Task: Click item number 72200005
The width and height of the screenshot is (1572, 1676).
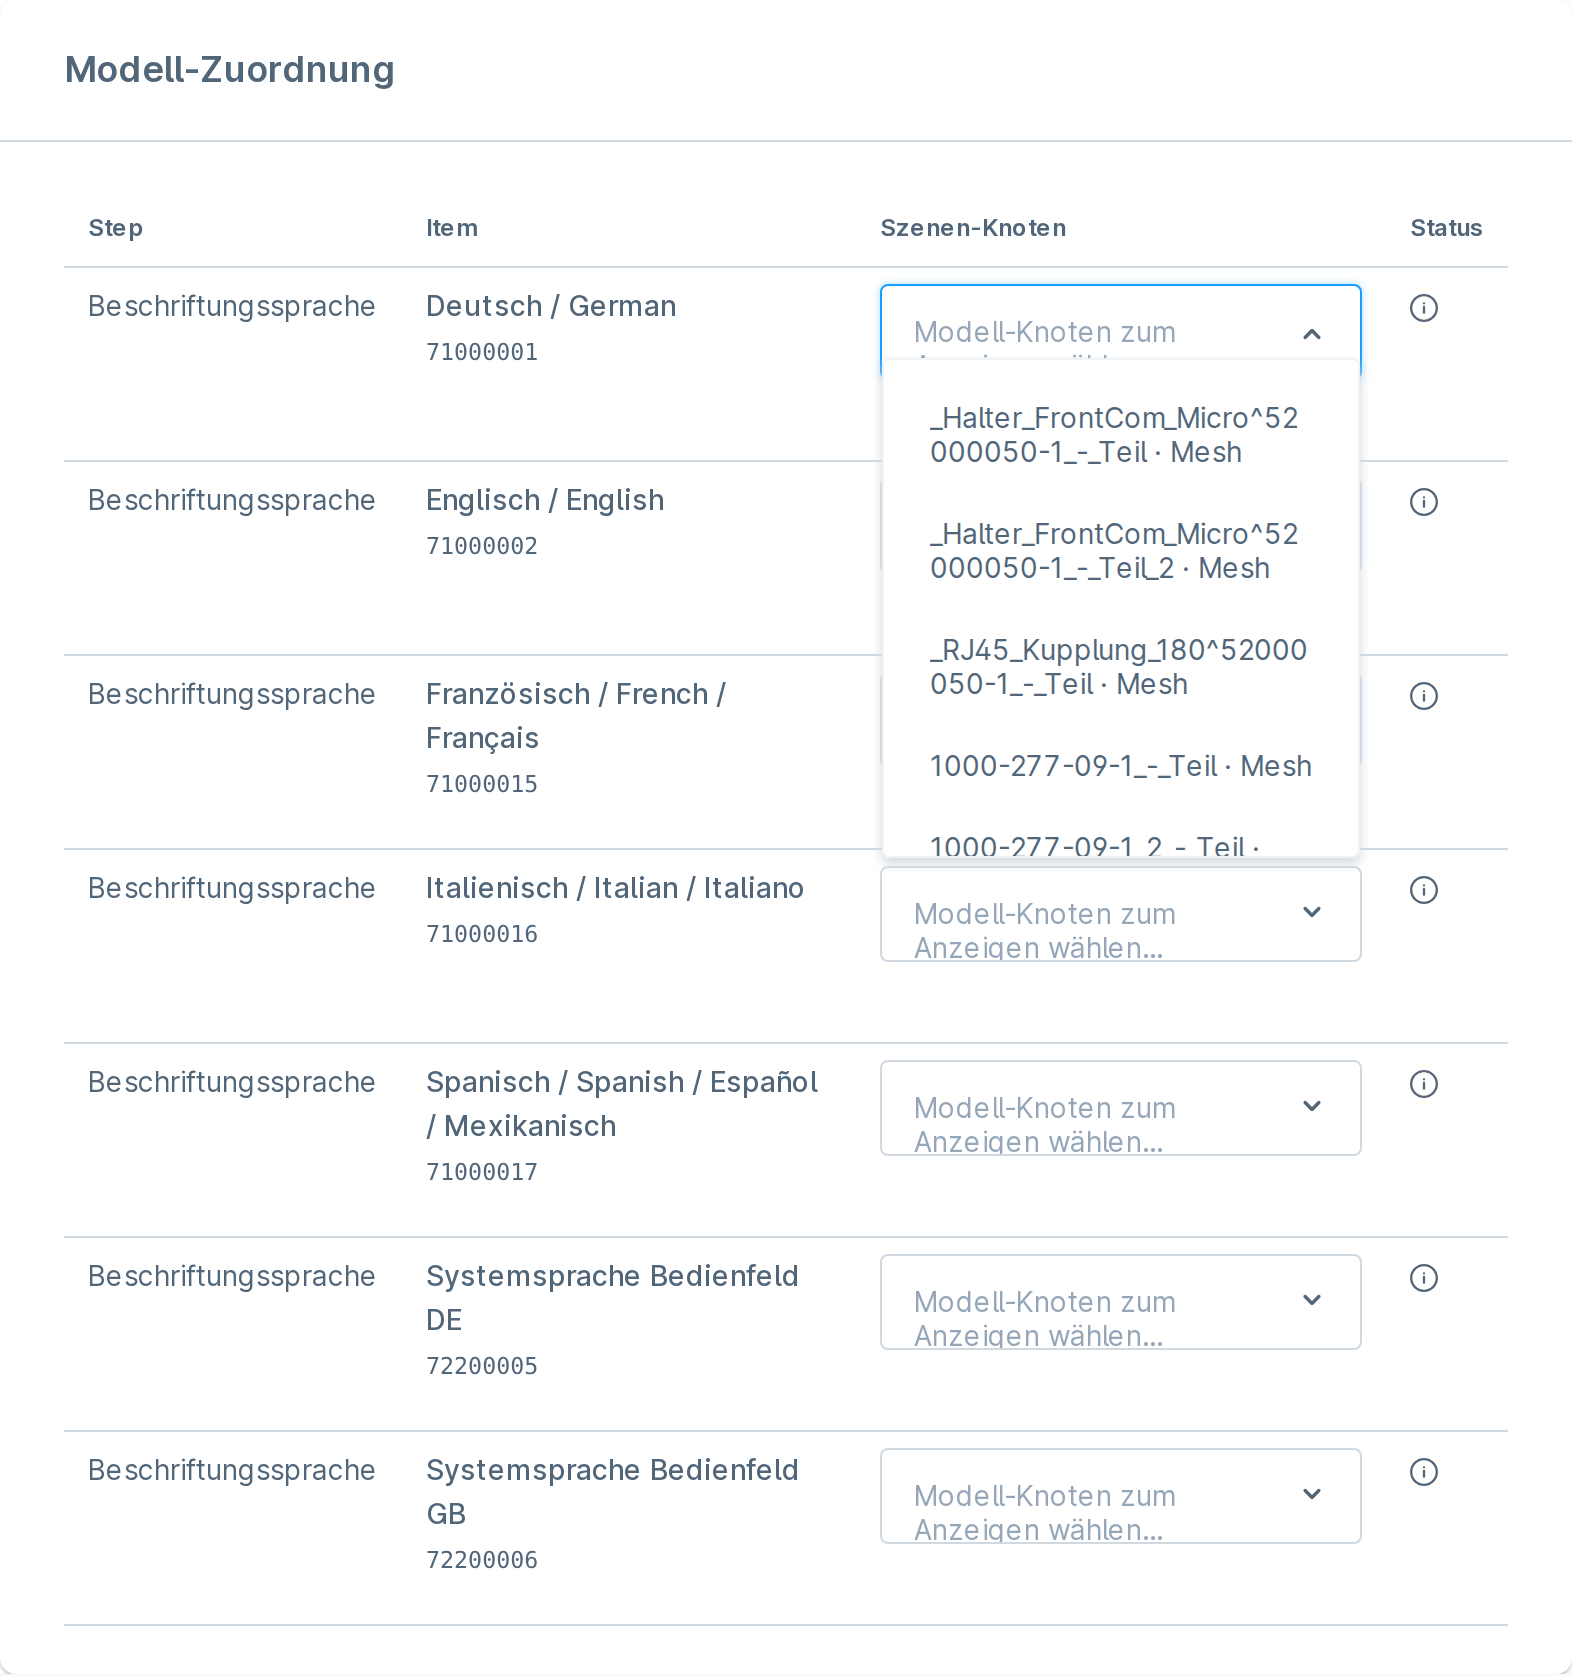Action: coord(482,1366)
